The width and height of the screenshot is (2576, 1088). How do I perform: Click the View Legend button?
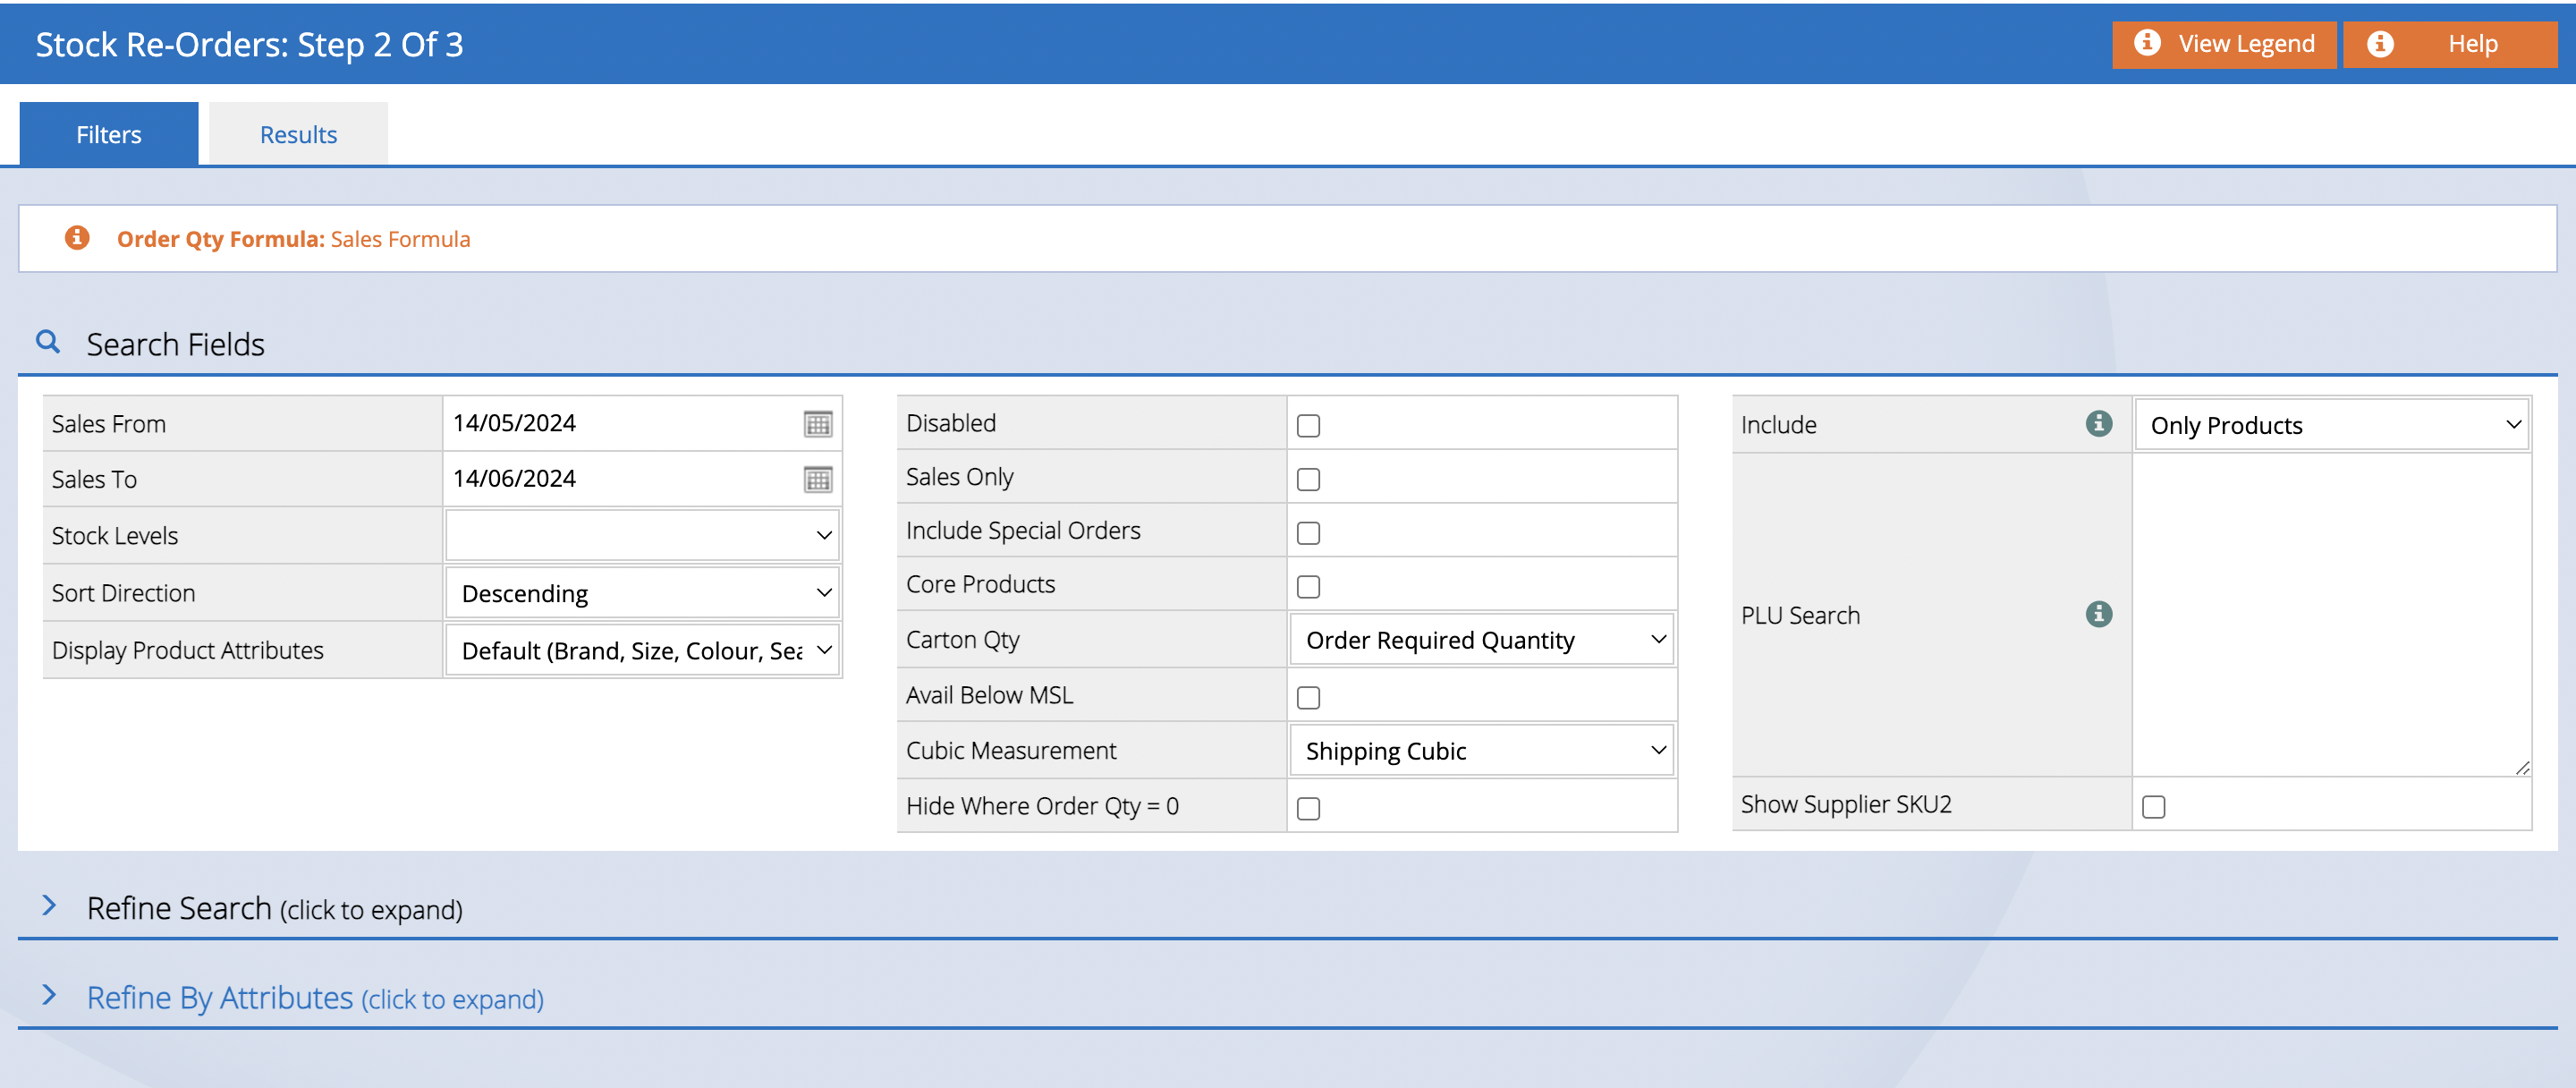[2224, 44]
